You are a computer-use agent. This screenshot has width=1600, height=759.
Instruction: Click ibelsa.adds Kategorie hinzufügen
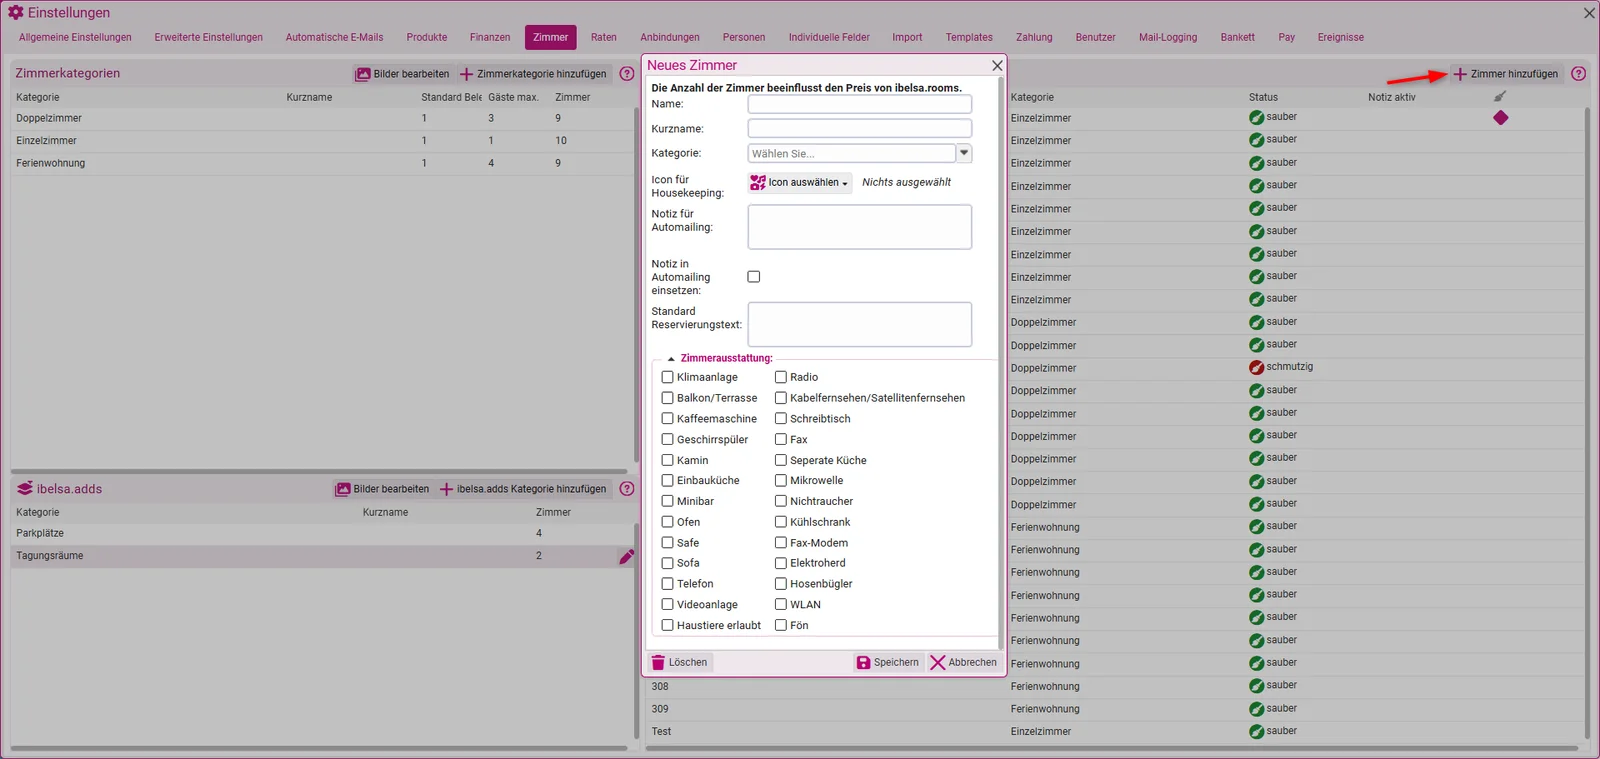[523, 489]
